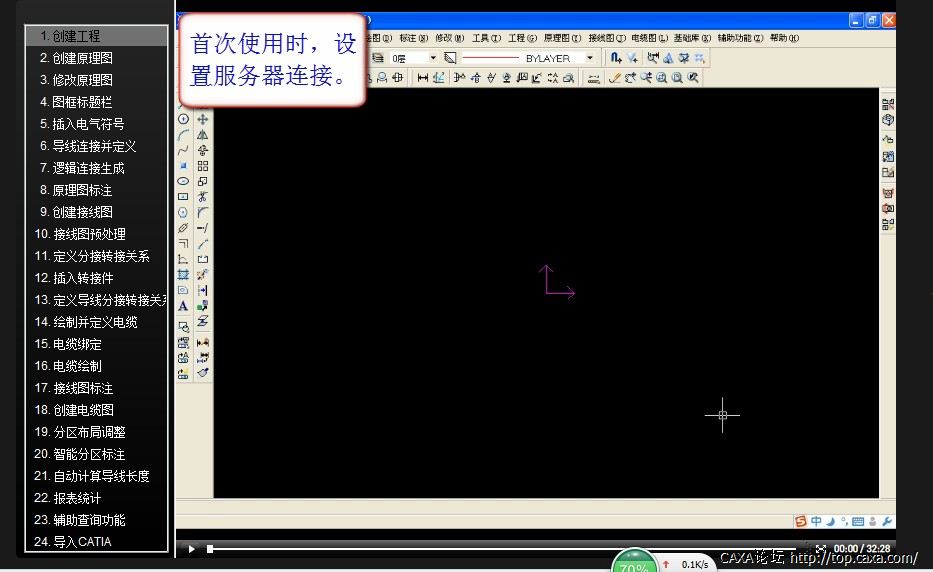Select the trim scissors tool
Screen dimensions: 933x572
(203, 197)
